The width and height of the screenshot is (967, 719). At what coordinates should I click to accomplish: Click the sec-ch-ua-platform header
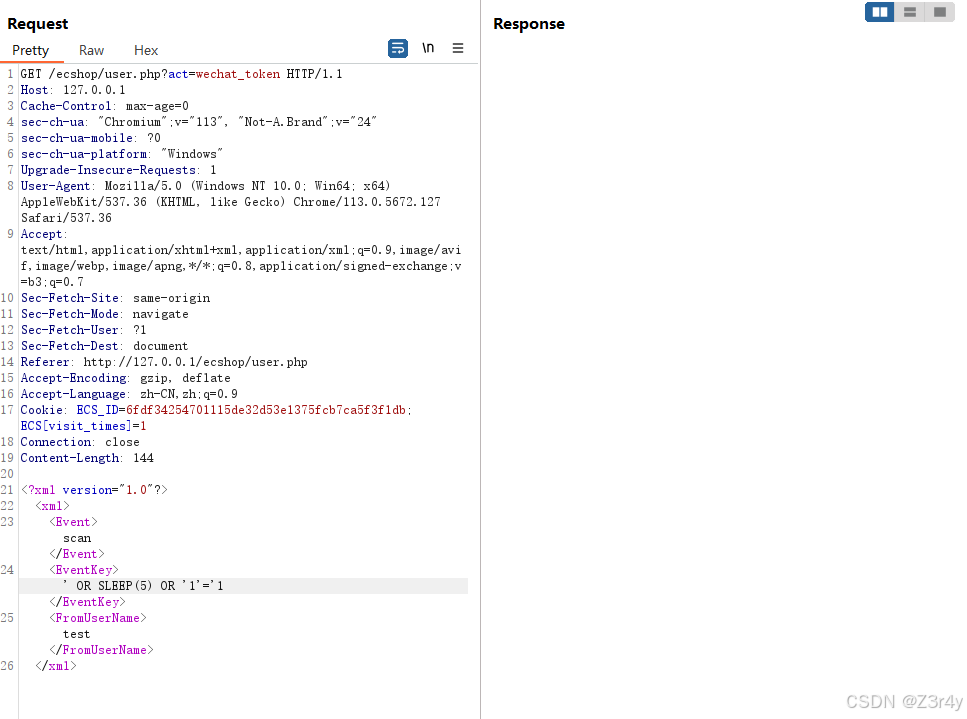tap(121, 154)
